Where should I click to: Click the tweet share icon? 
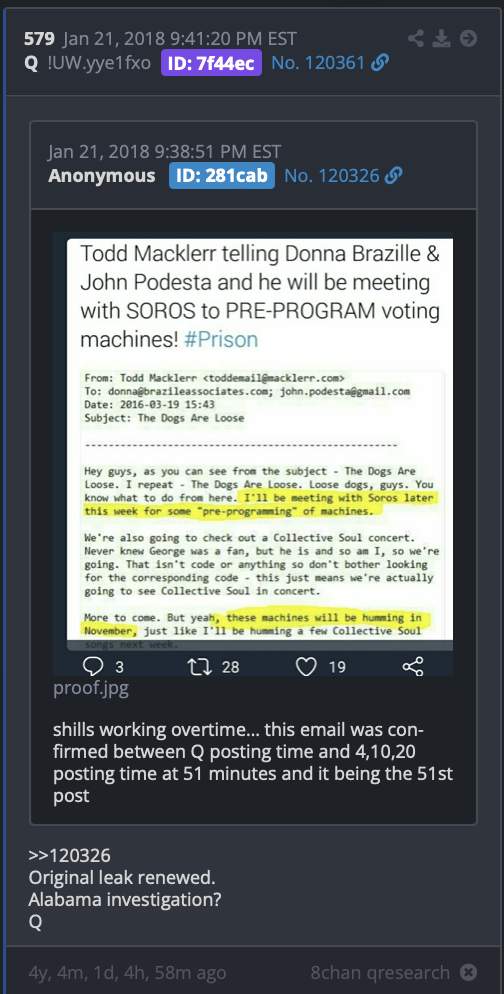click(x=413, y=666)
